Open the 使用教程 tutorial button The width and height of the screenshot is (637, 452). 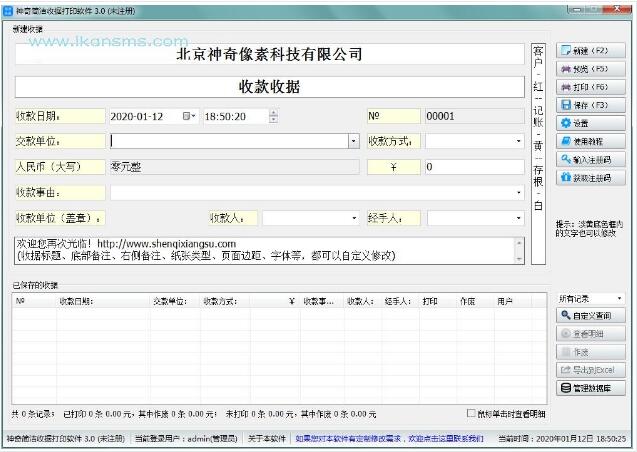click(x=590, y=141)
